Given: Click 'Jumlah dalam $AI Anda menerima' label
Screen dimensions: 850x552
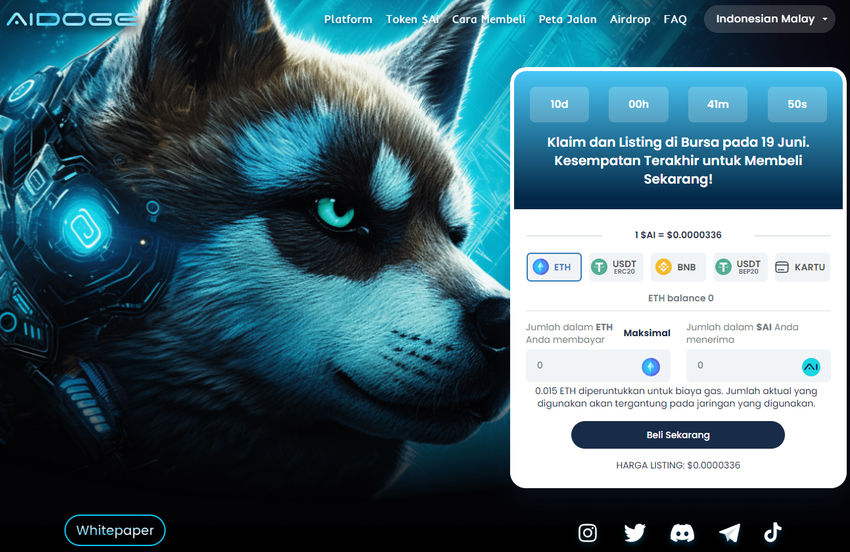Looking at the screenshot, I should pyautogui.click(x=742, y=333).
